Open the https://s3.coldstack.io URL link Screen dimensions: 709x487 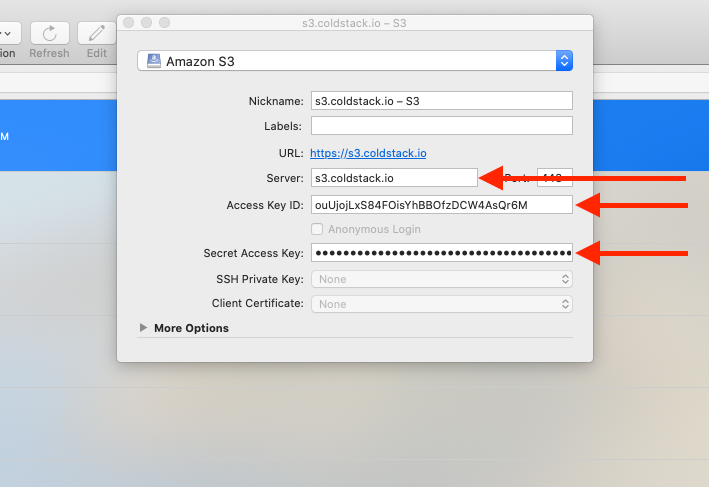[x=368, y=153]
